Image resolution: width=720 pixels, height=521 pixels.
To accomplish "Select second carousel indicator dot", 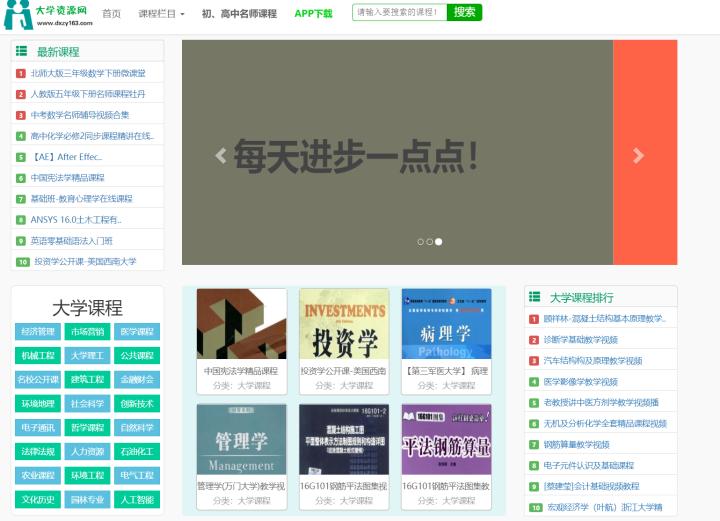I will (x=429, y=242).
